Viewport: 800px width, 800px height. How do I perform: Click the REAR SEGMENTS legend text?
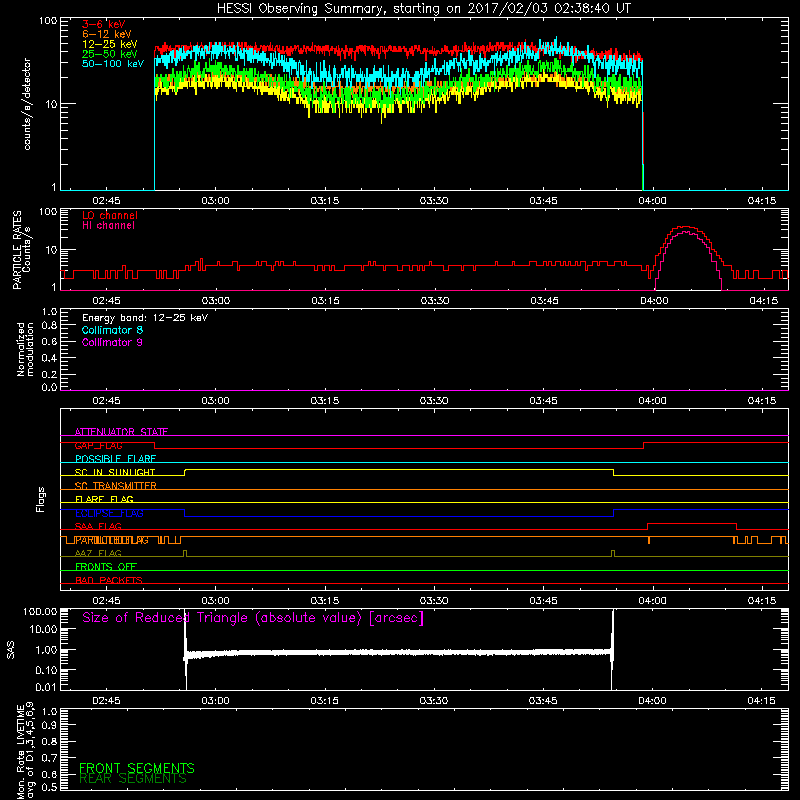pyautogui.click(x=133, y=779)
